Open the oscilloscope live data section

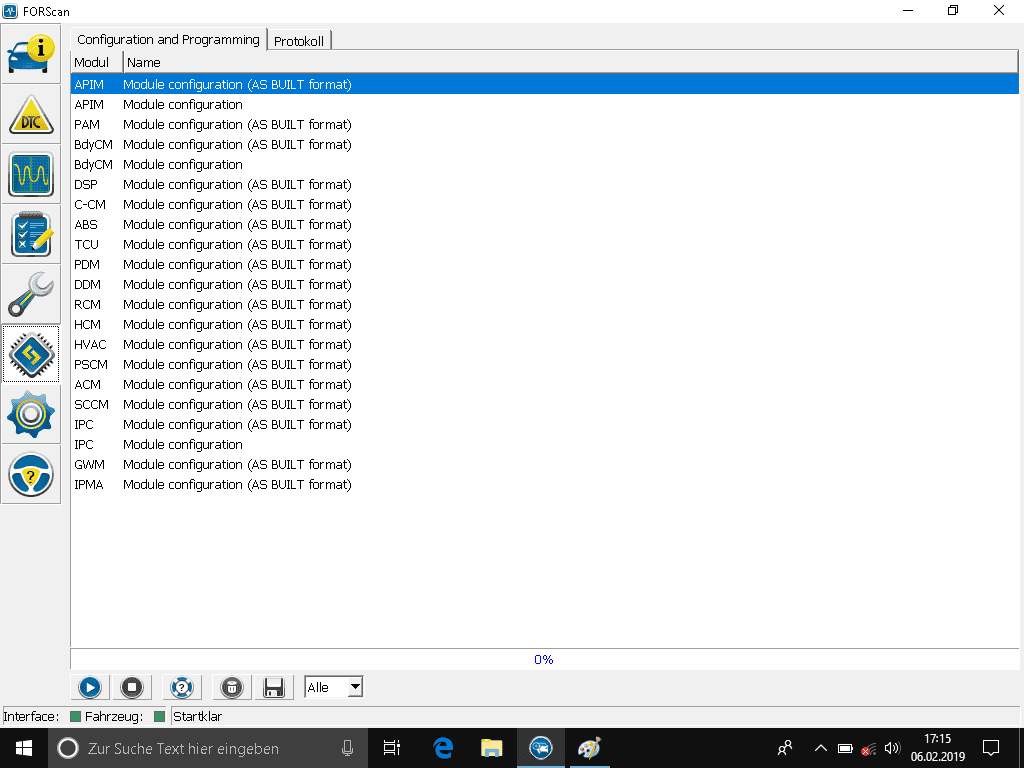click(31, 175)
